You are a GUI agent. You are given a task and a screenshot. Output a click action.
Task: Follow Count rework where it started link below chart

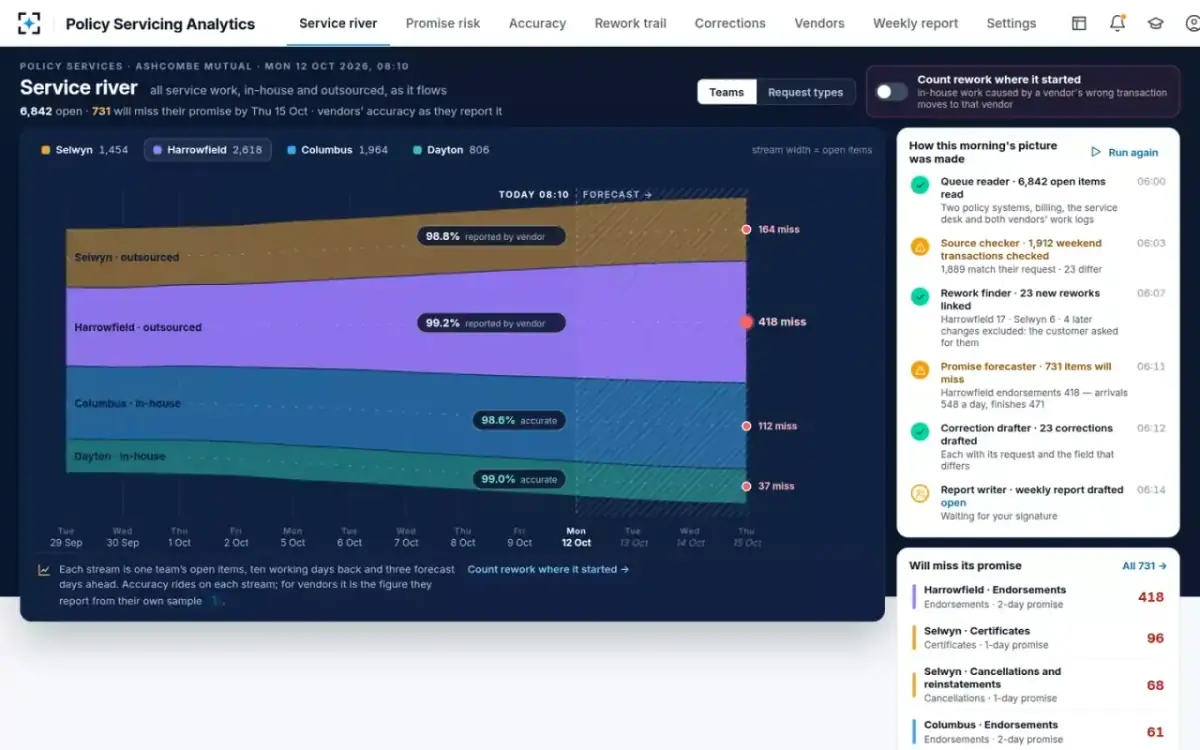(548, 569)
